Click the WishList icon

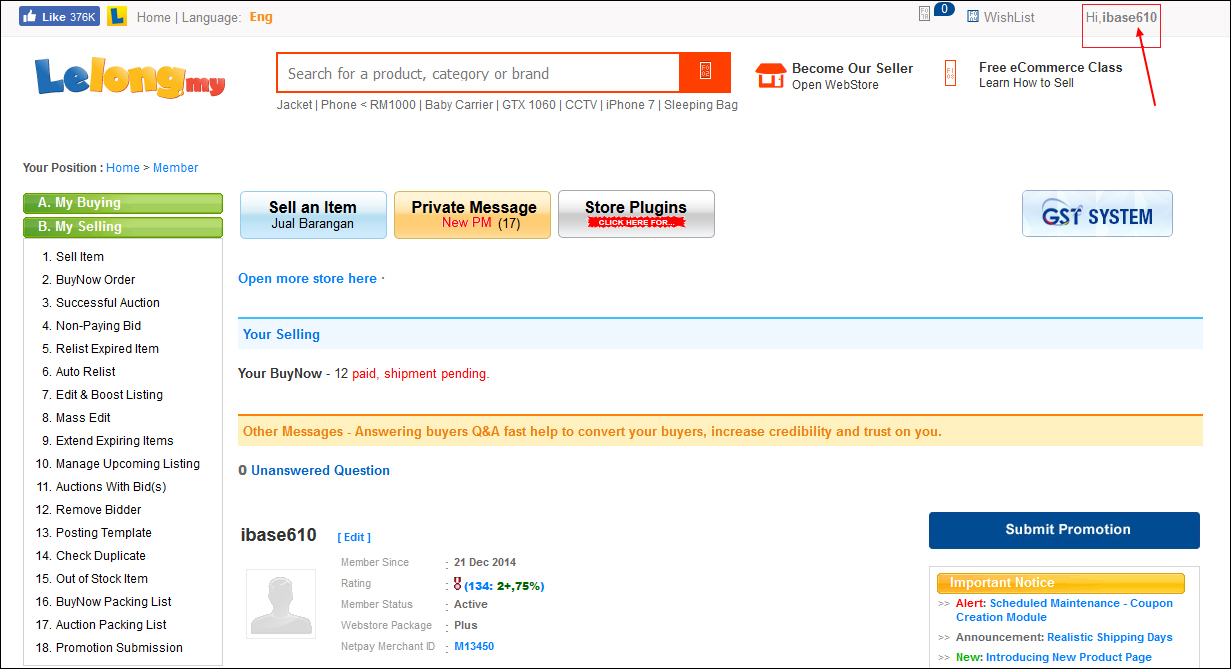click(973, 16)
